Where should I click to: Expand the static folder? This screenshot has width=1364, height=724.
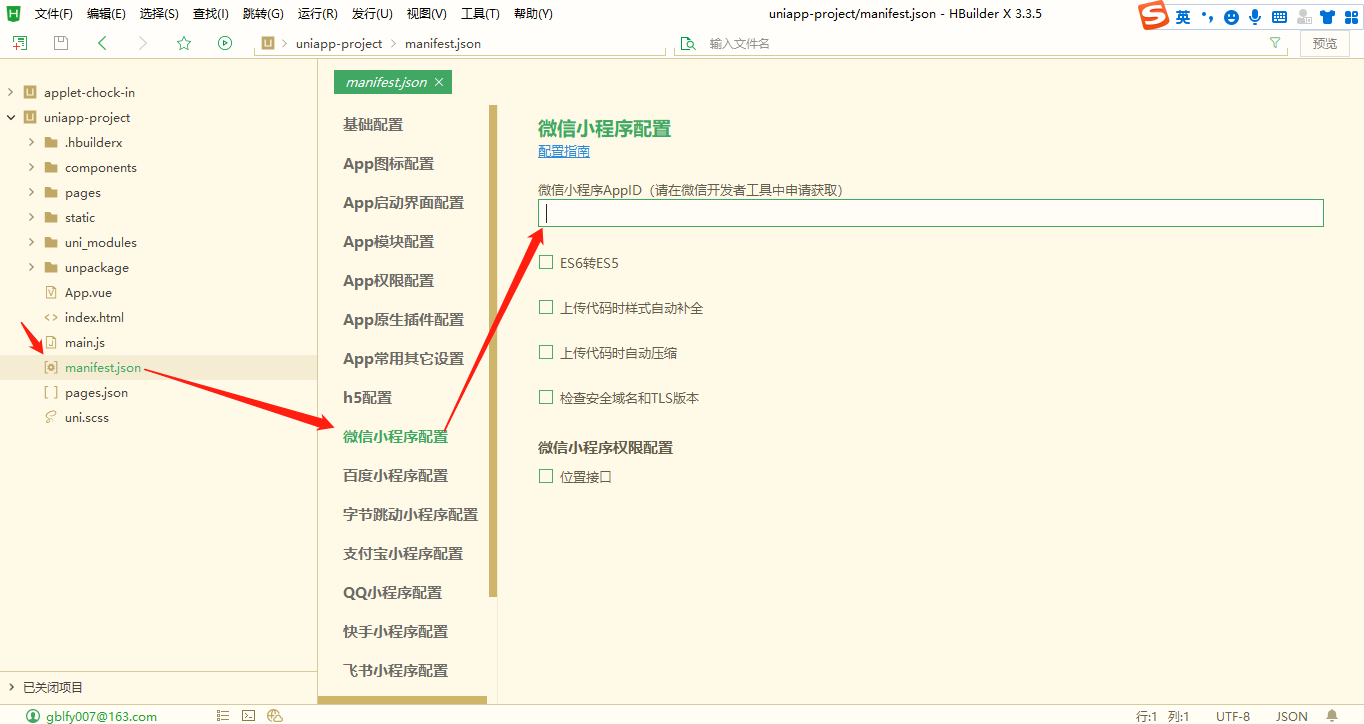tap(32, 217)
